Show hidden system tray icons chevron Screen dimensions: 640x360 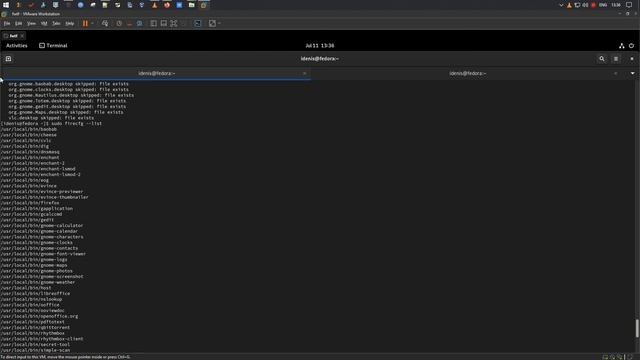(561, 5)
